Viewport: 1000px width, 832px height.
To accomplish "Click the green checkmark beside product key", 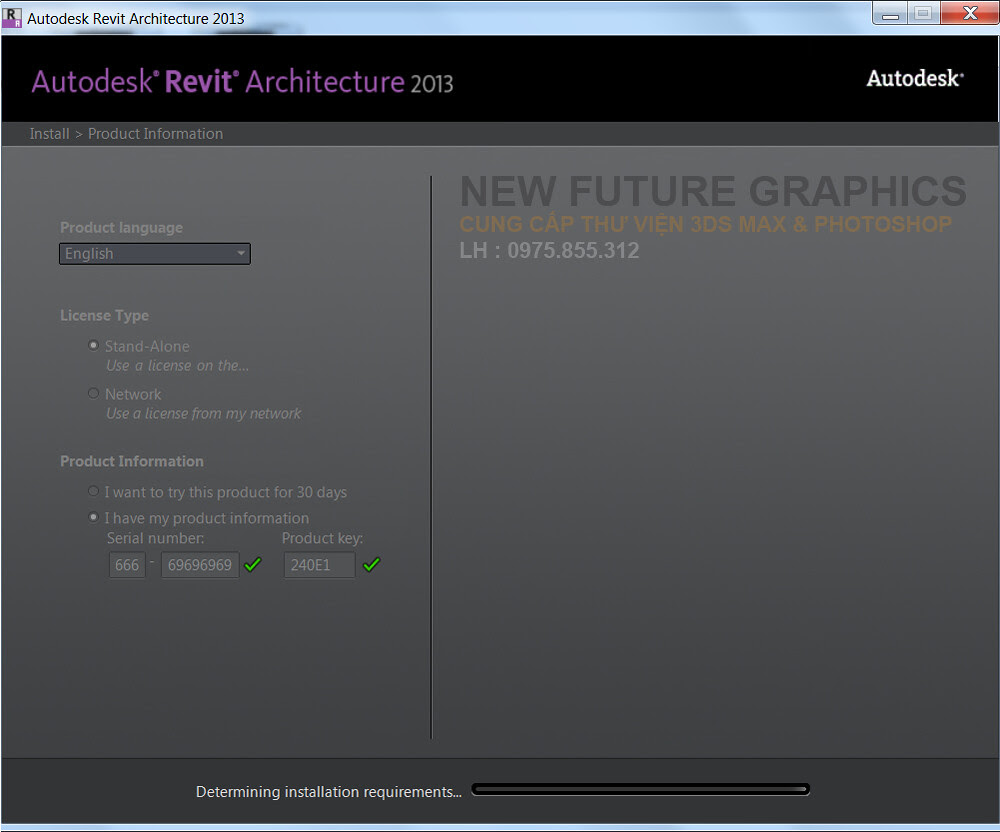I will (372, 564).
